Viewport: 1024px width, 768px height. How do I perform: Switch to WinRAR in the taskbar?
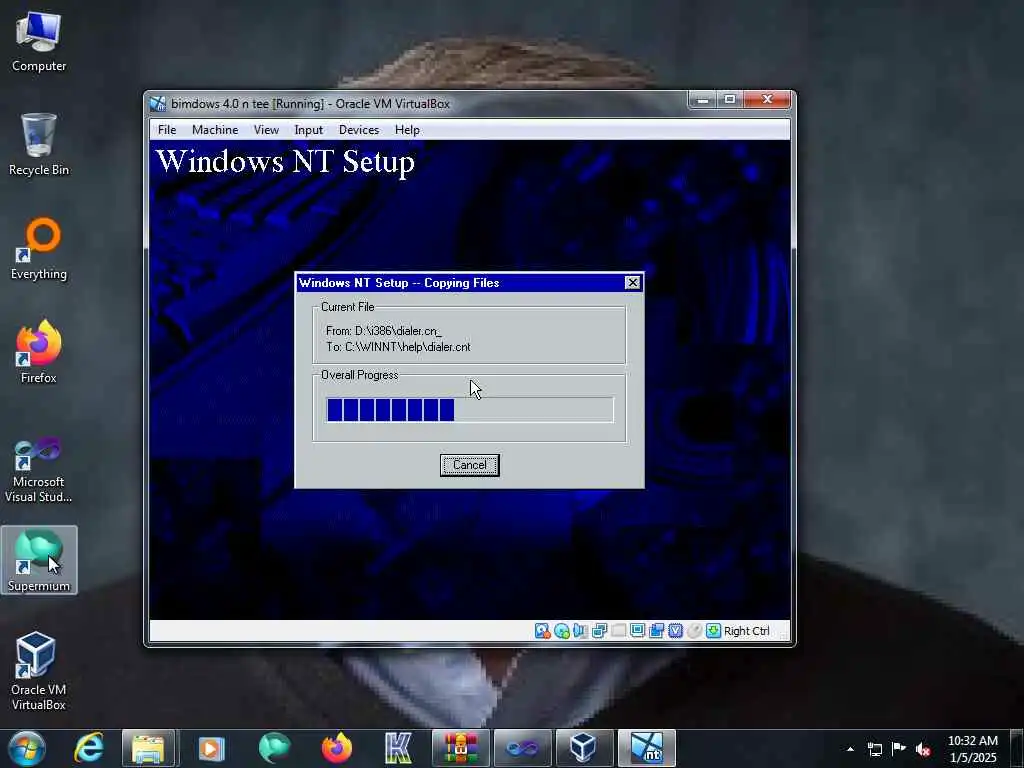460,748
